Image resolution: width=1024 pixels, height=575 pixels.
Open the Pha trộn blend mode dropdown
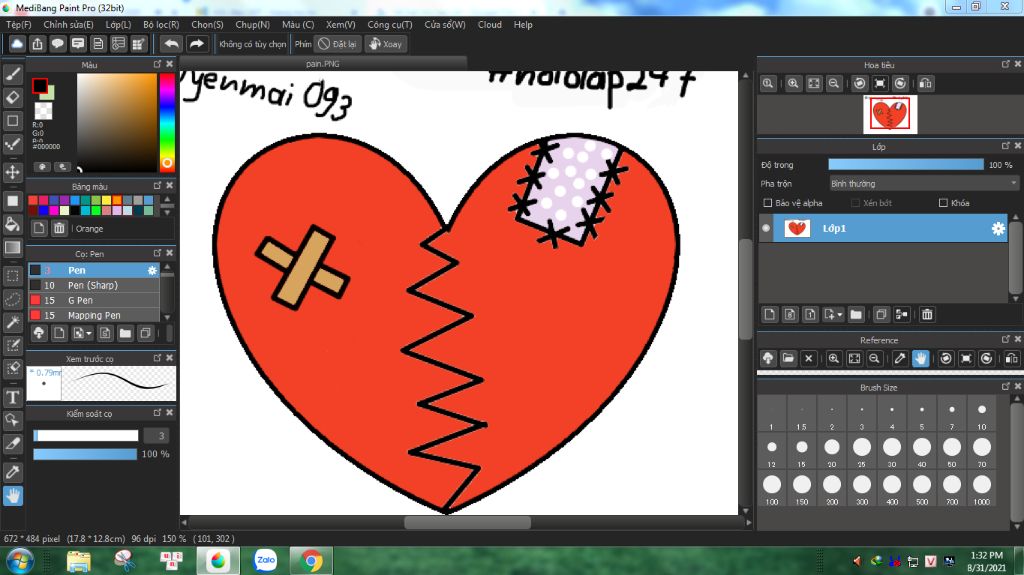(924, 184)
